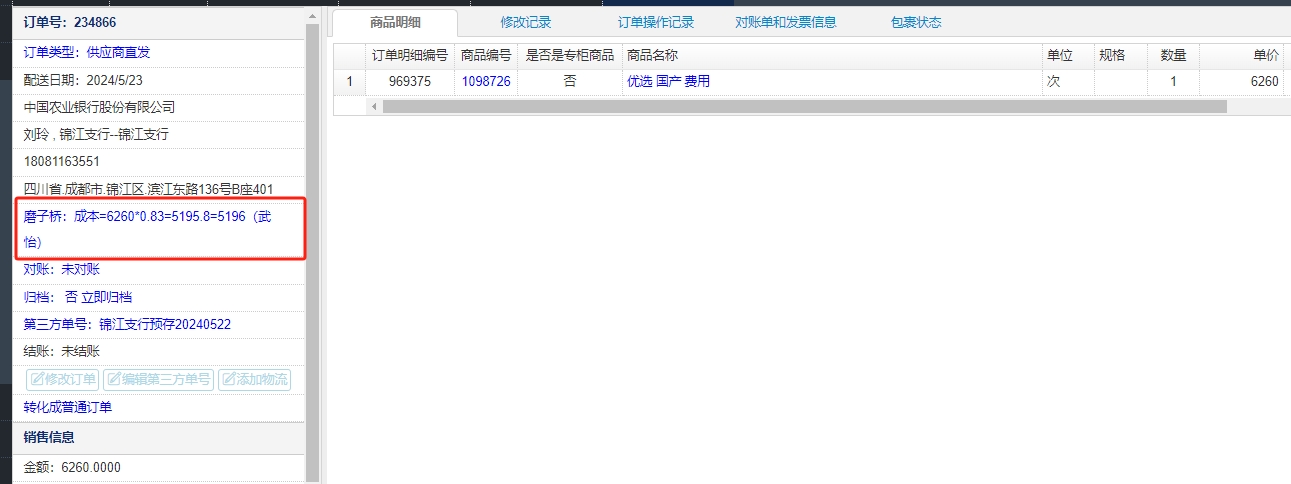Click the 转化成普通订单 link
1291x484 pixels.
coord(68,408)
